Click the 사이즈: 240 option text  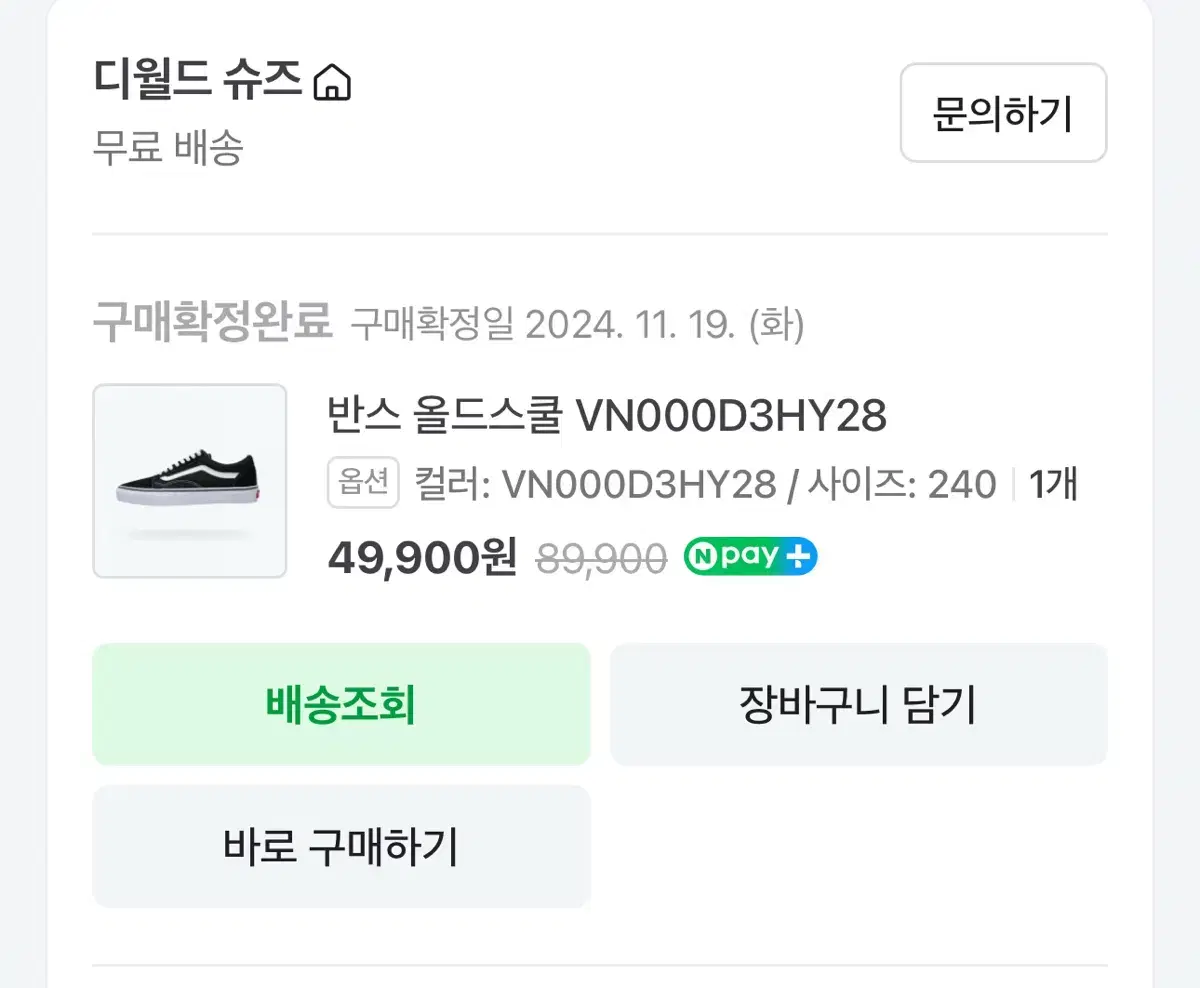(900, 485)
